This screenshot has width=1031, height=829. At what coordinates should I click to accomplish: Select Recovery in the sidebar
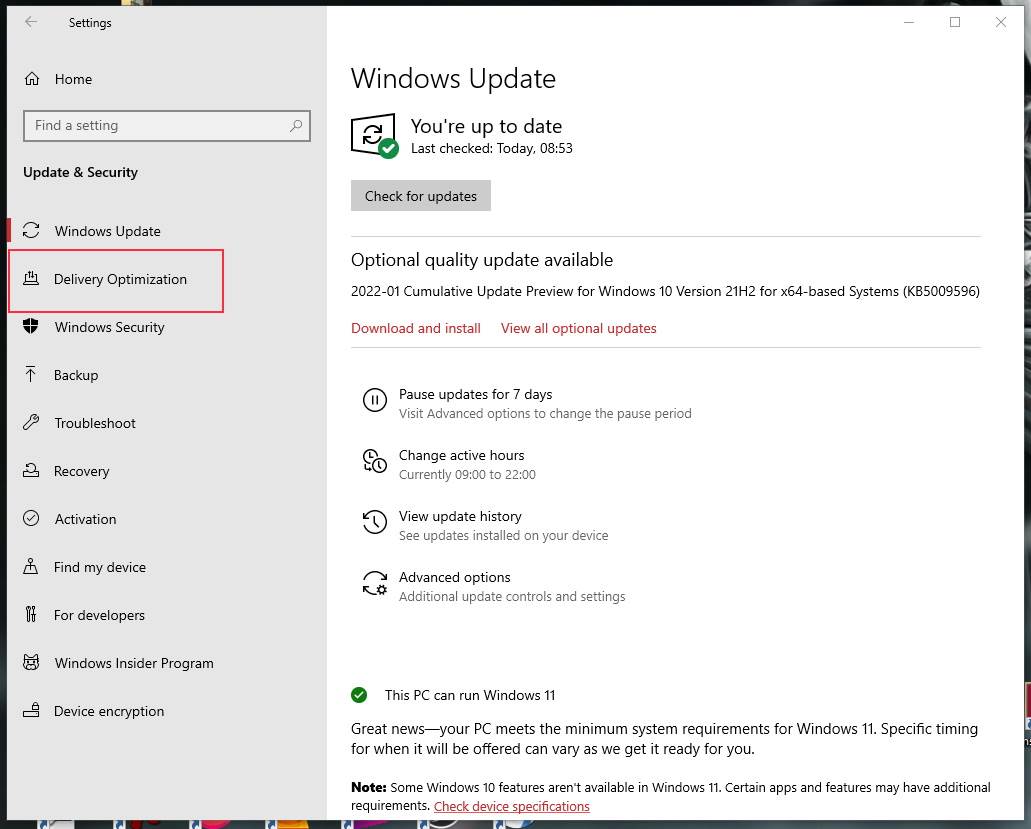81,472
